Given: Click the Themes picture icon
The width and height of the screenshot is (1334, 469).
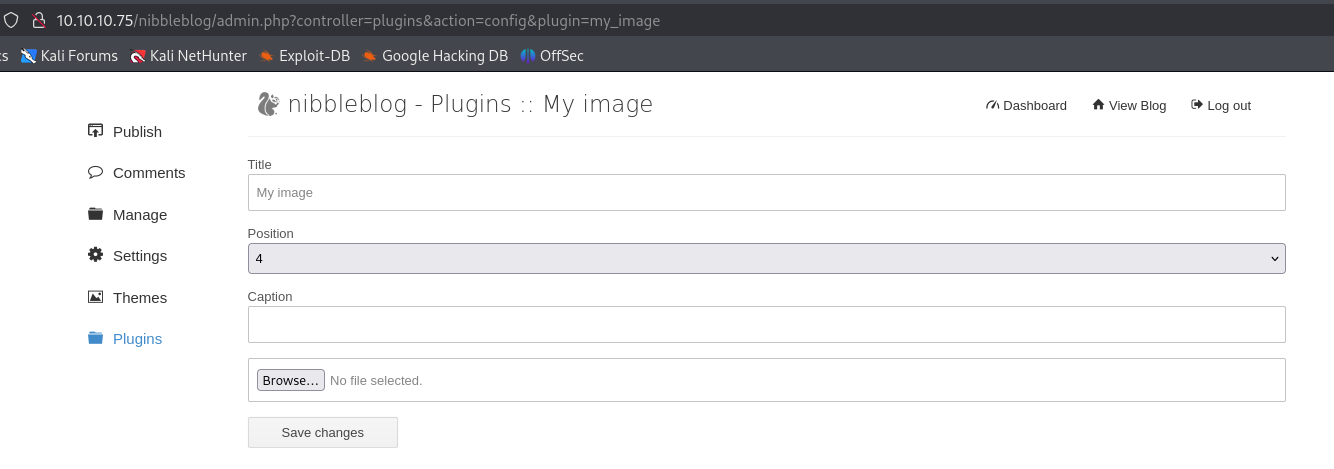Looking at the screenshot, I should click(x=96, y=297).
